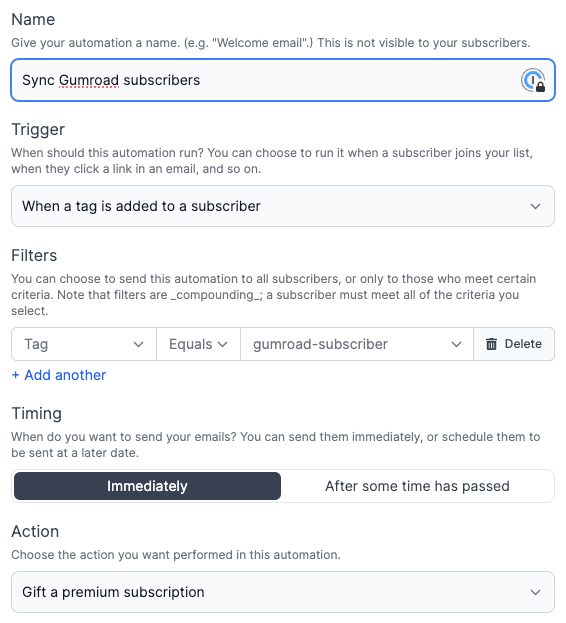Open the 'When a tag is added' trigger dropdown

(x=283, y=206)
